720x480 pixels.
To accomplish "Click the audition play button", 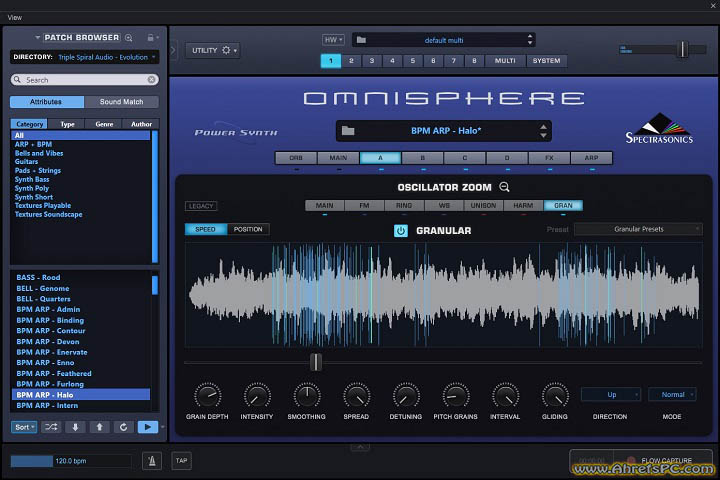I will pos(148,427).
